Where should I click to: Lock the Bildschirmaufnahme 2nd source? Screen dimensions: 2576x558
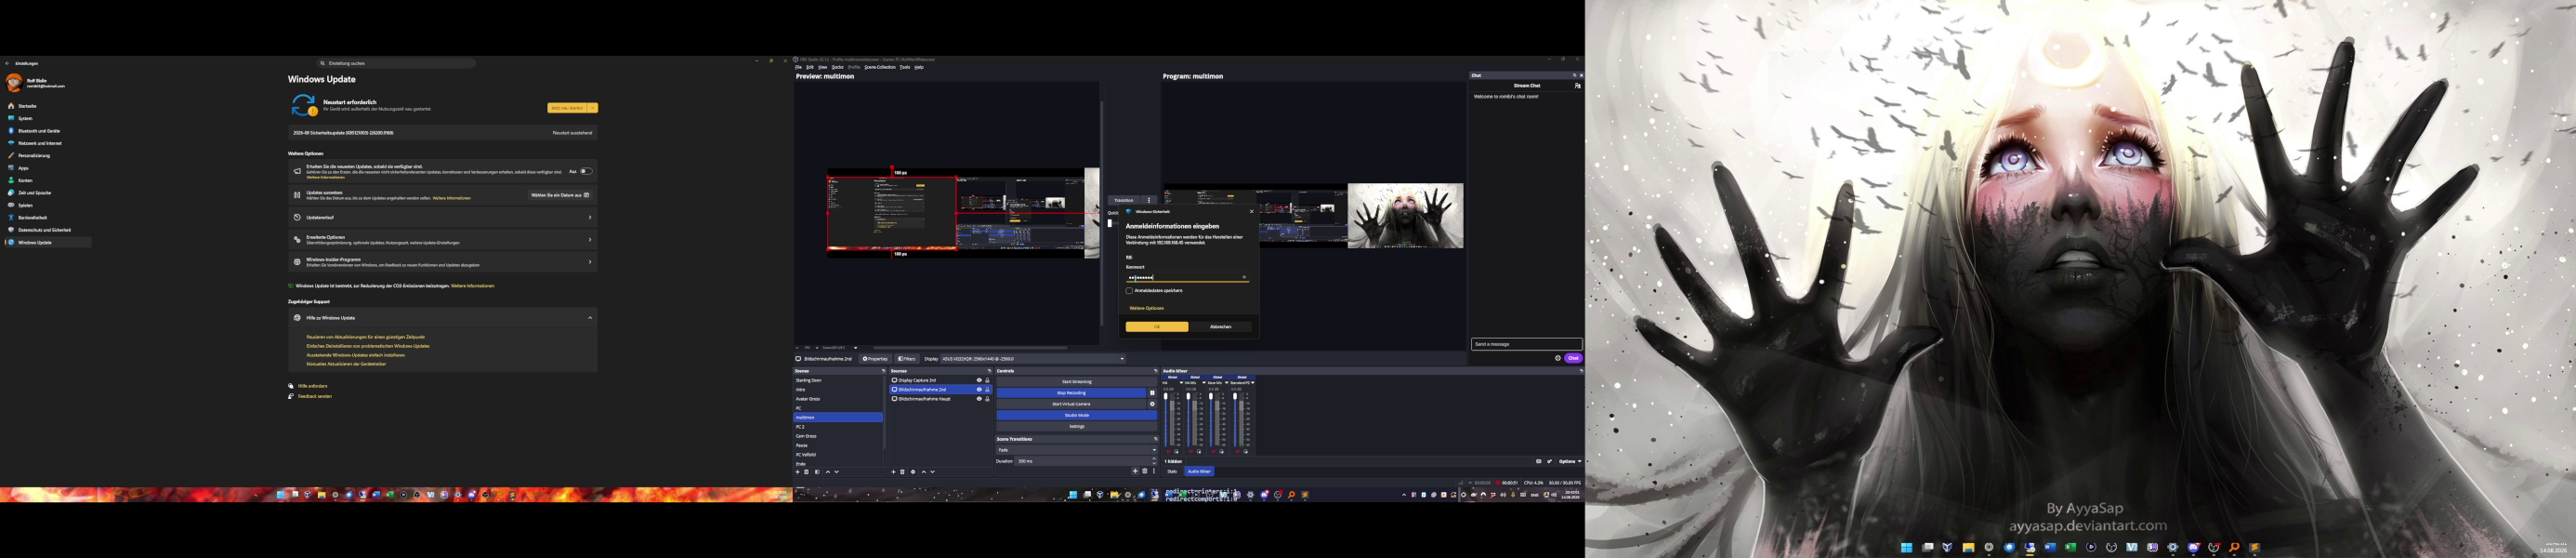(988, 390)
